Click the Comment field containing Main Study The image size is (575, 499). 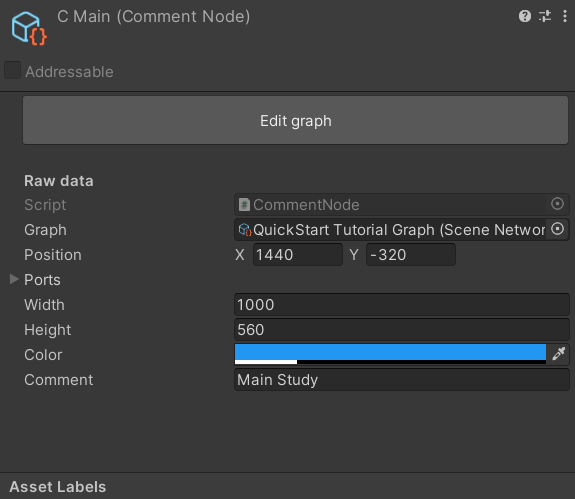coord(402,379)
